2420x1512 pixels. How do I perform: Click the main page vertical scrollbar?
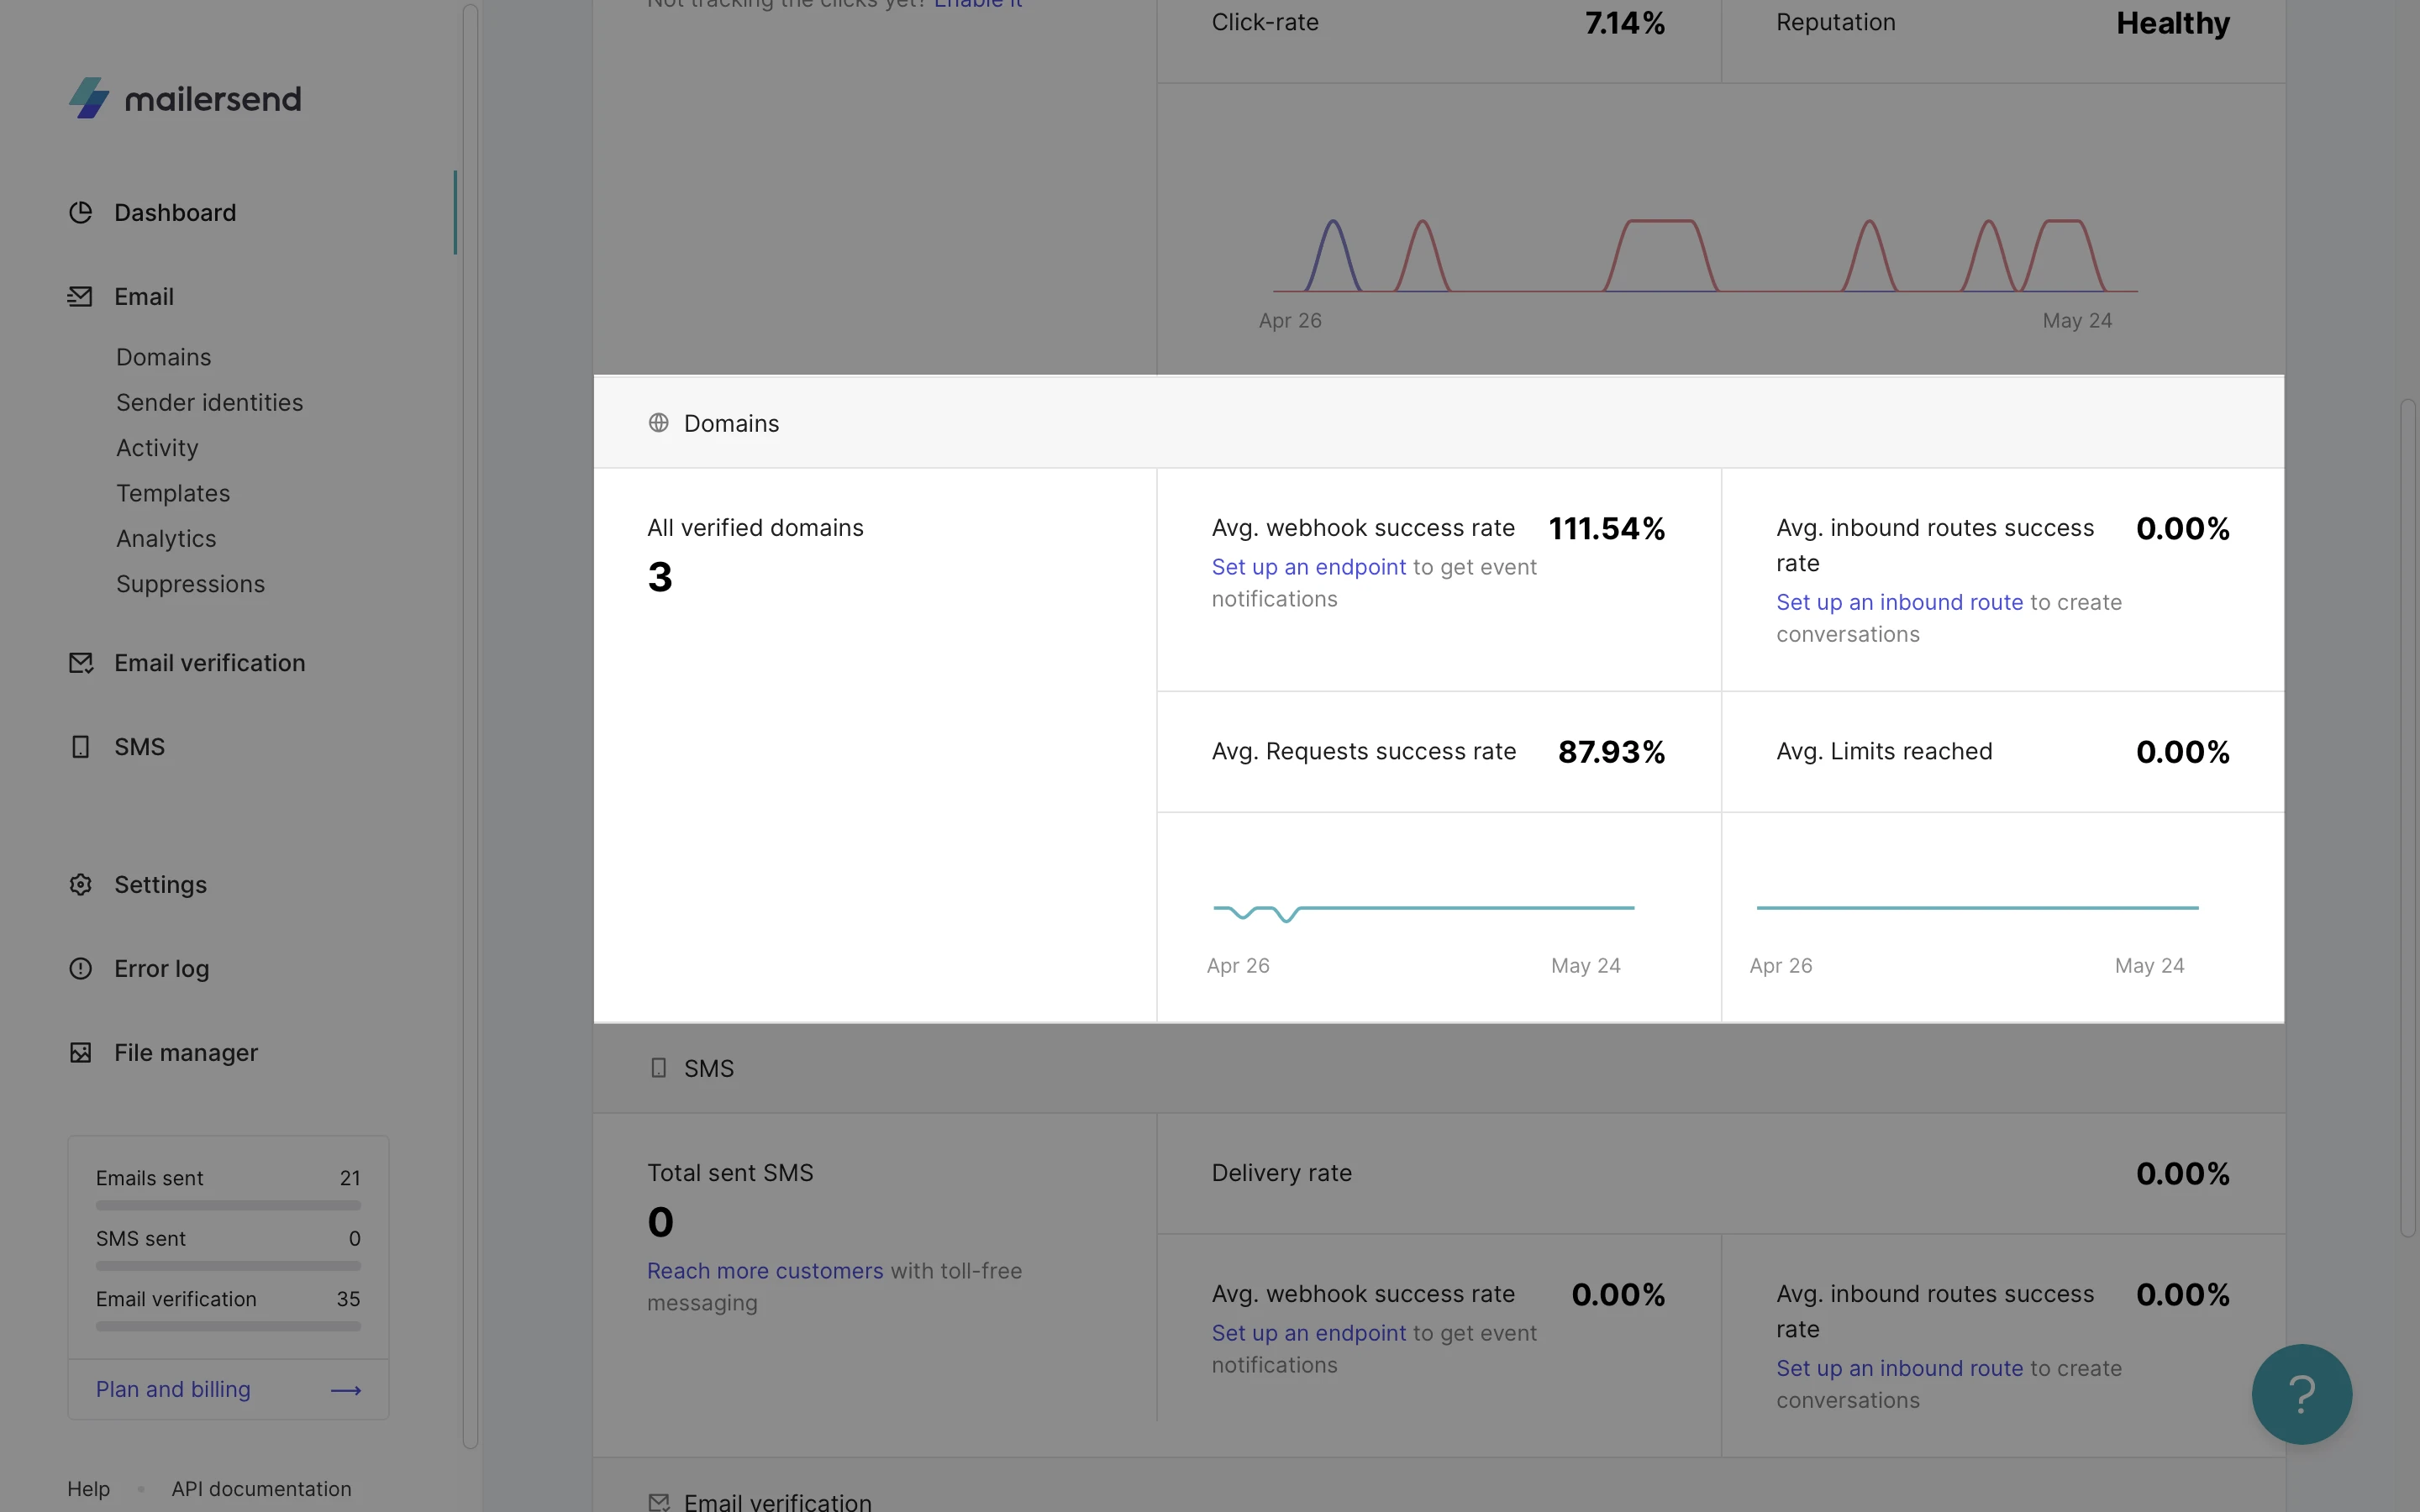pos(2407,818)
